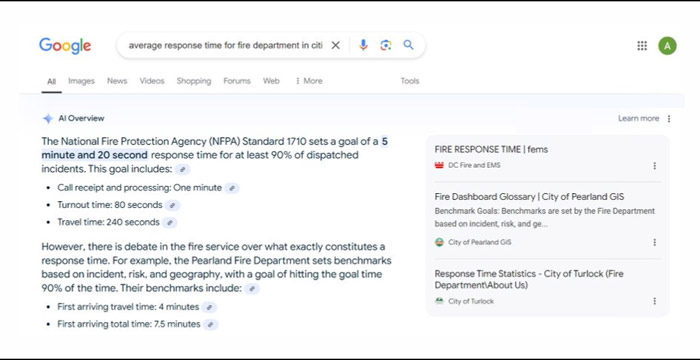This screenshot has width=700, height=360.
Task: Open the Tools button
Action: 409,81
